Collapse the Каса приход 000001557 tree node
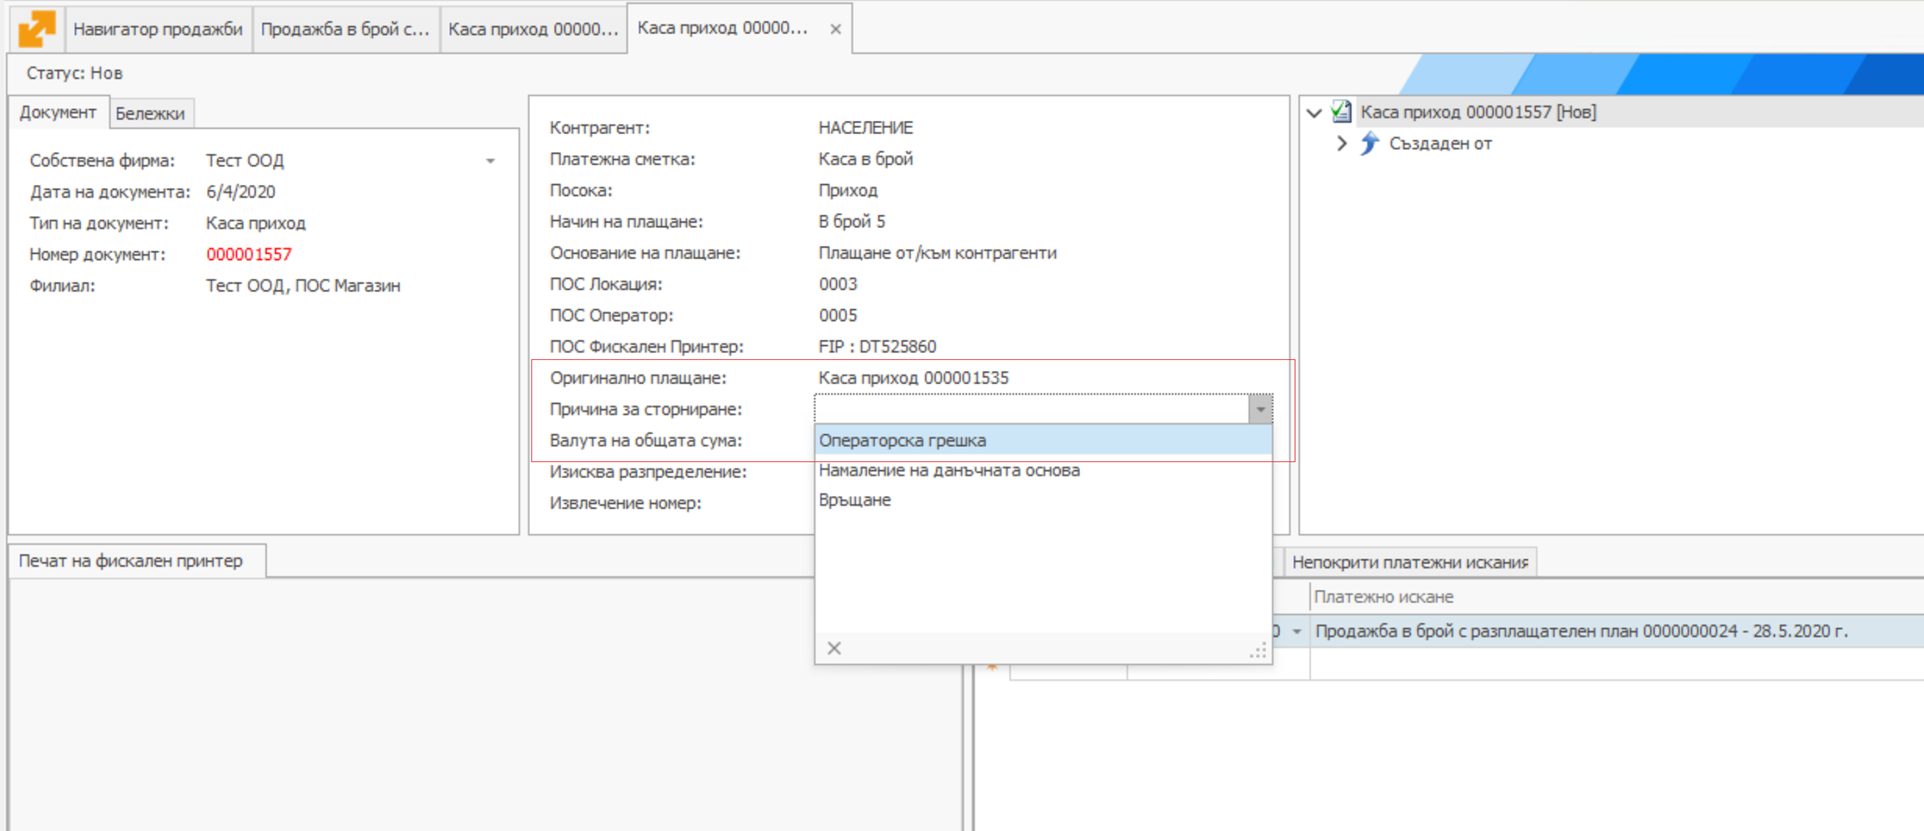This screenshot has width=1924, height=831. click(x=1315, y=113)
